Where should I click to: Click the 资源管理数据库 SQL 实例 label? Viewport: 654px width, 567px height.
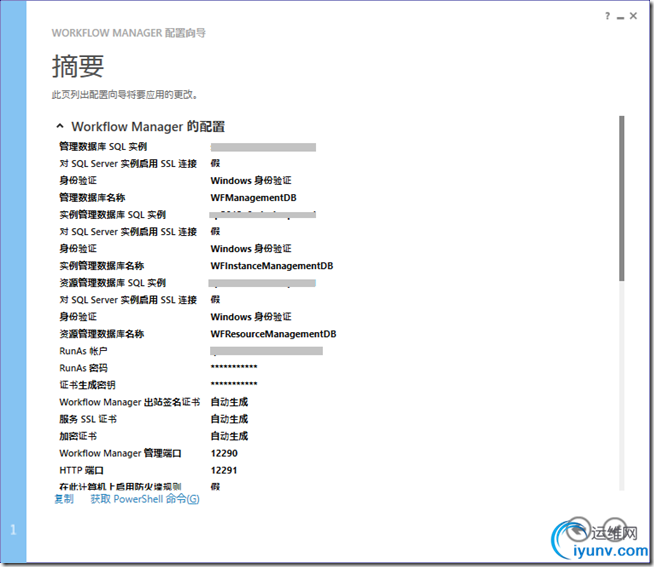click(x=113, y=283)
